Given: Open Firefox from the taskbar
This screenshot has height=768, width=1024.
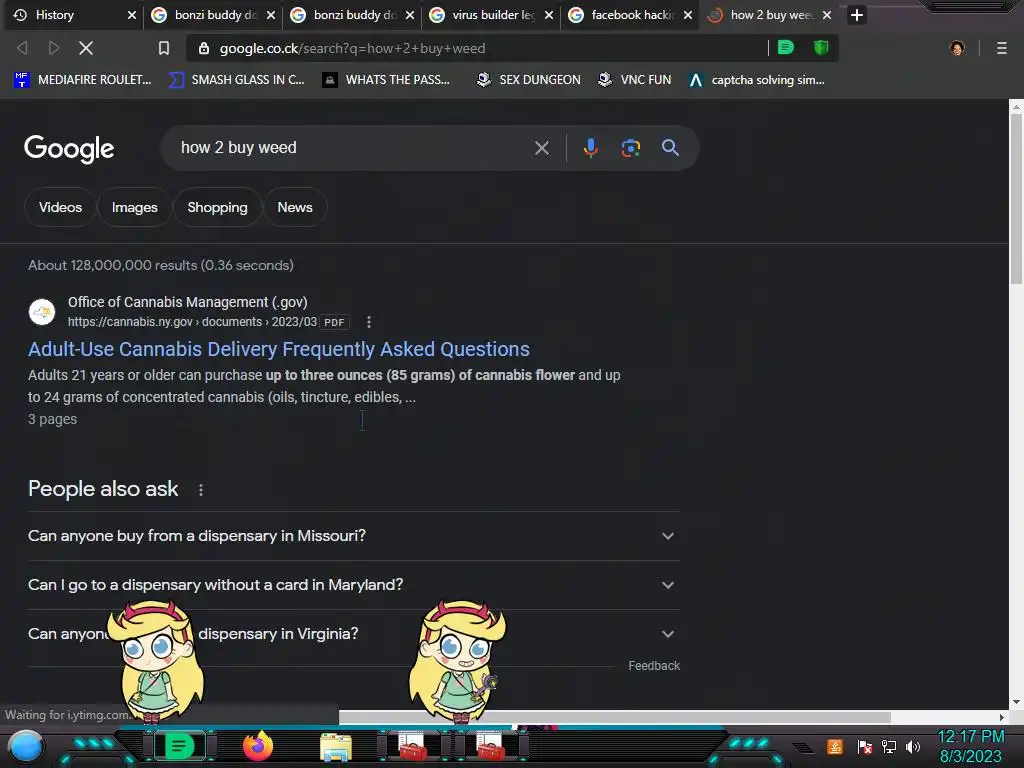Looking at the screenshot, I should pyautogui.click(x=258, y=746).
